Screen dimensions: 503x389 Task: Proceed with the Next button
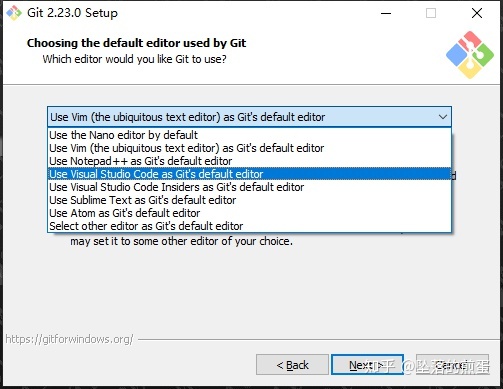tap(367, 365)
